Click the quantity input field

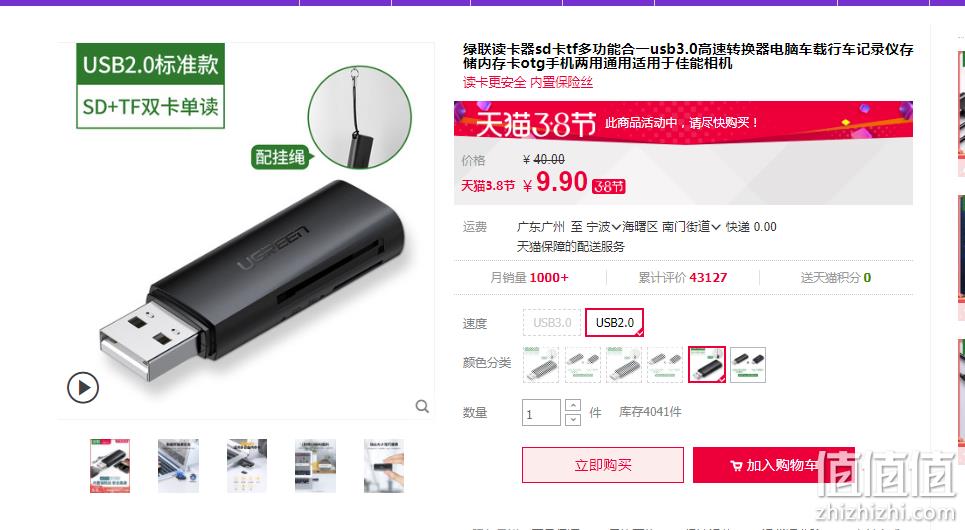click(542, 412)
